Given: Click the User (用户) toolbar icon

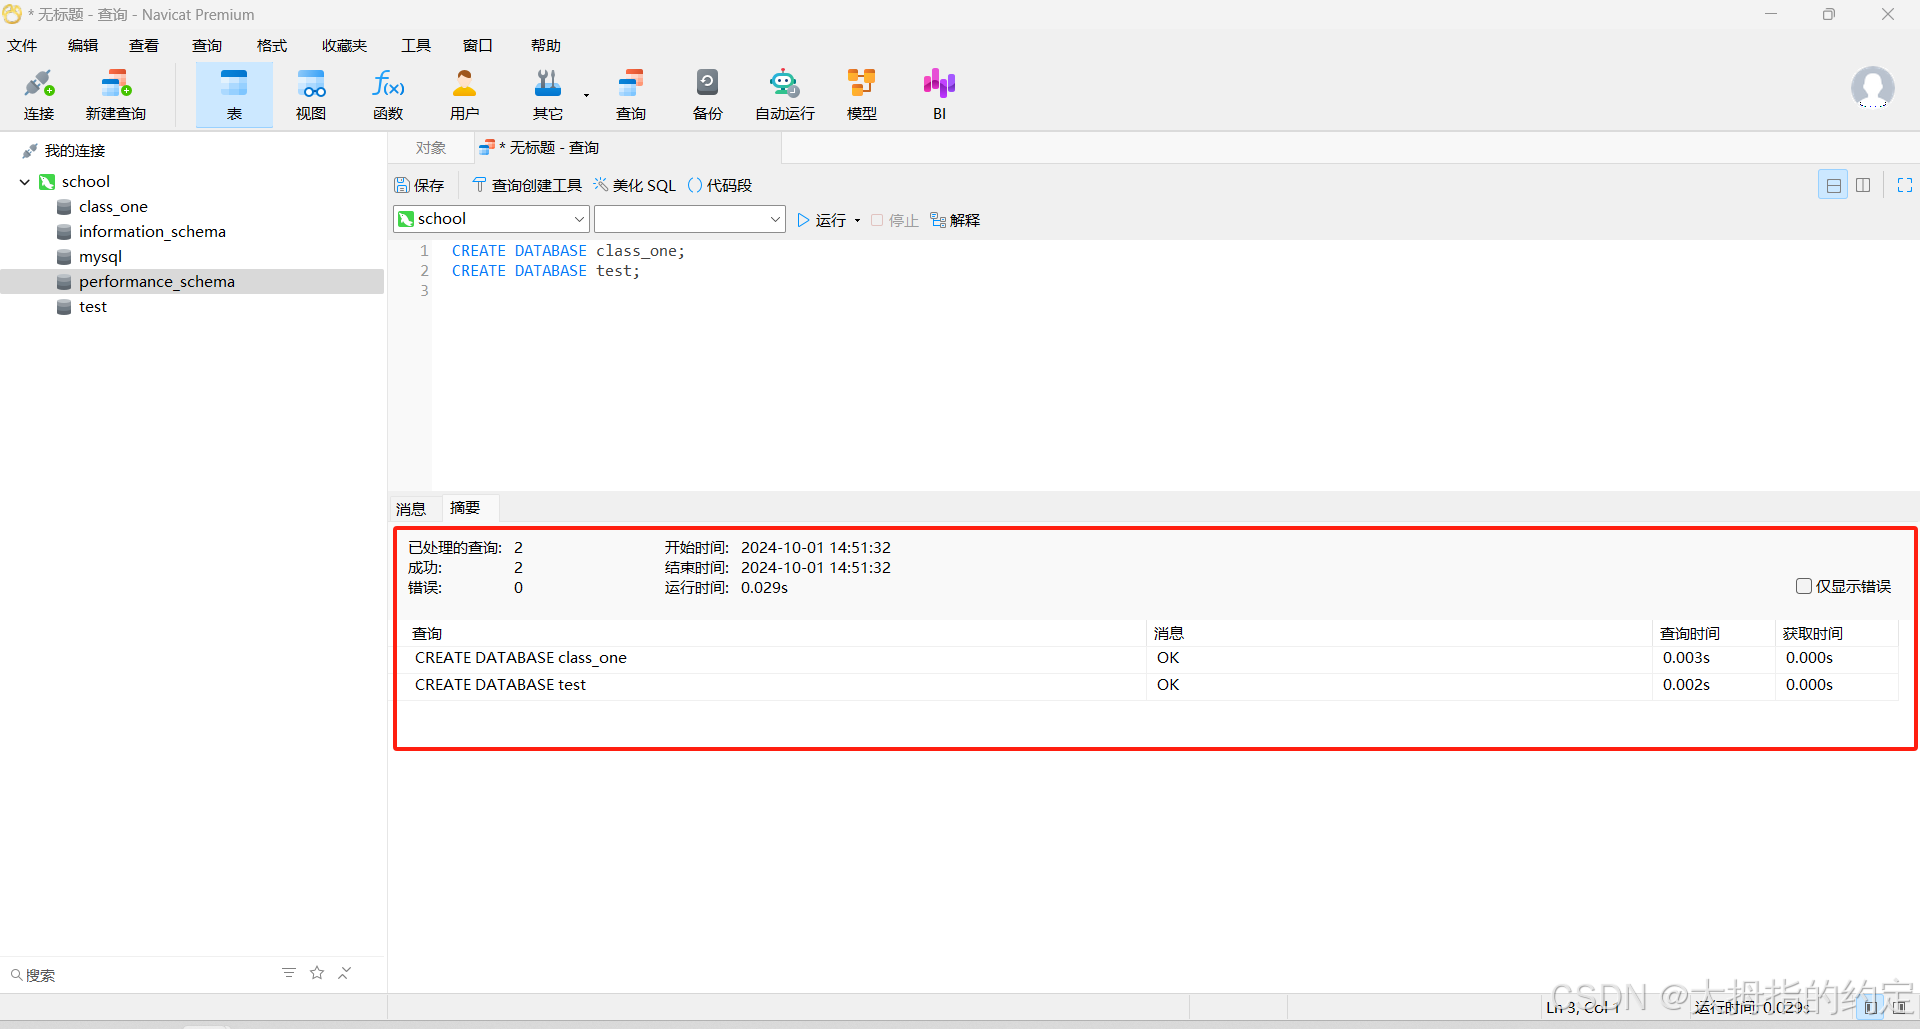Looking at the screenshot, I should [464, 95].
